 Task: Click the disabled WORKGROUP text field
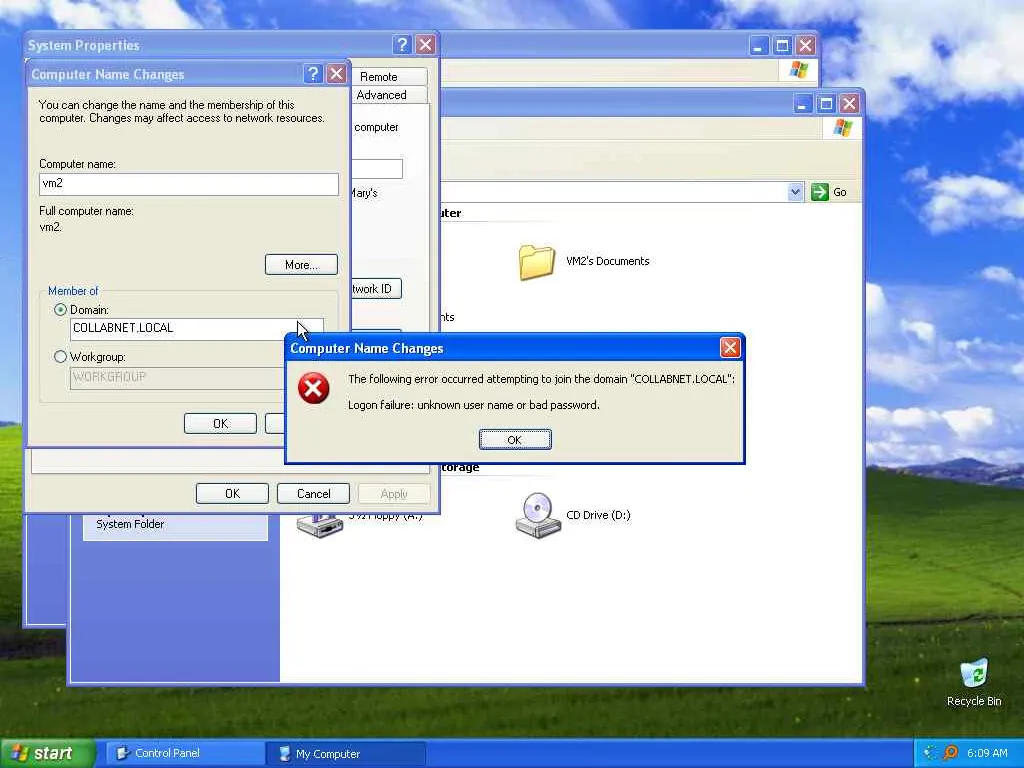click(176, 377)
